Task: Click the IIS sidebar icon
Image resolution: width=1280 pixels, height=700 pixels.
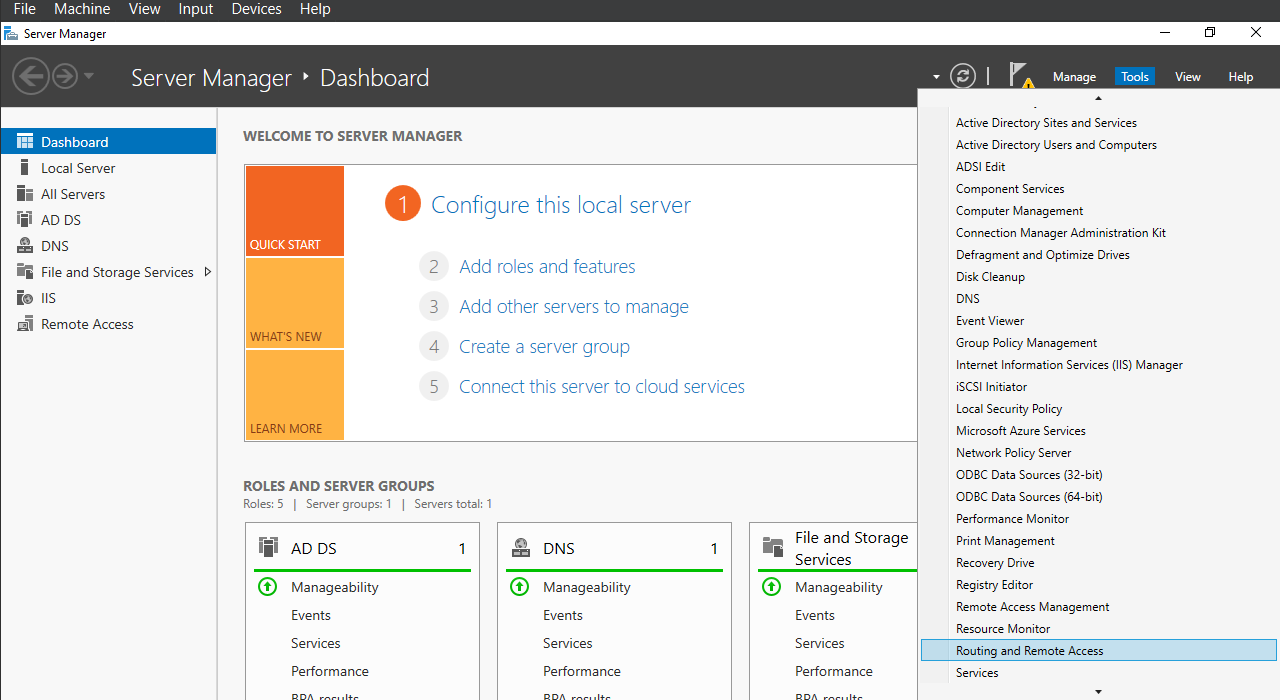Action: pos(25,298)
